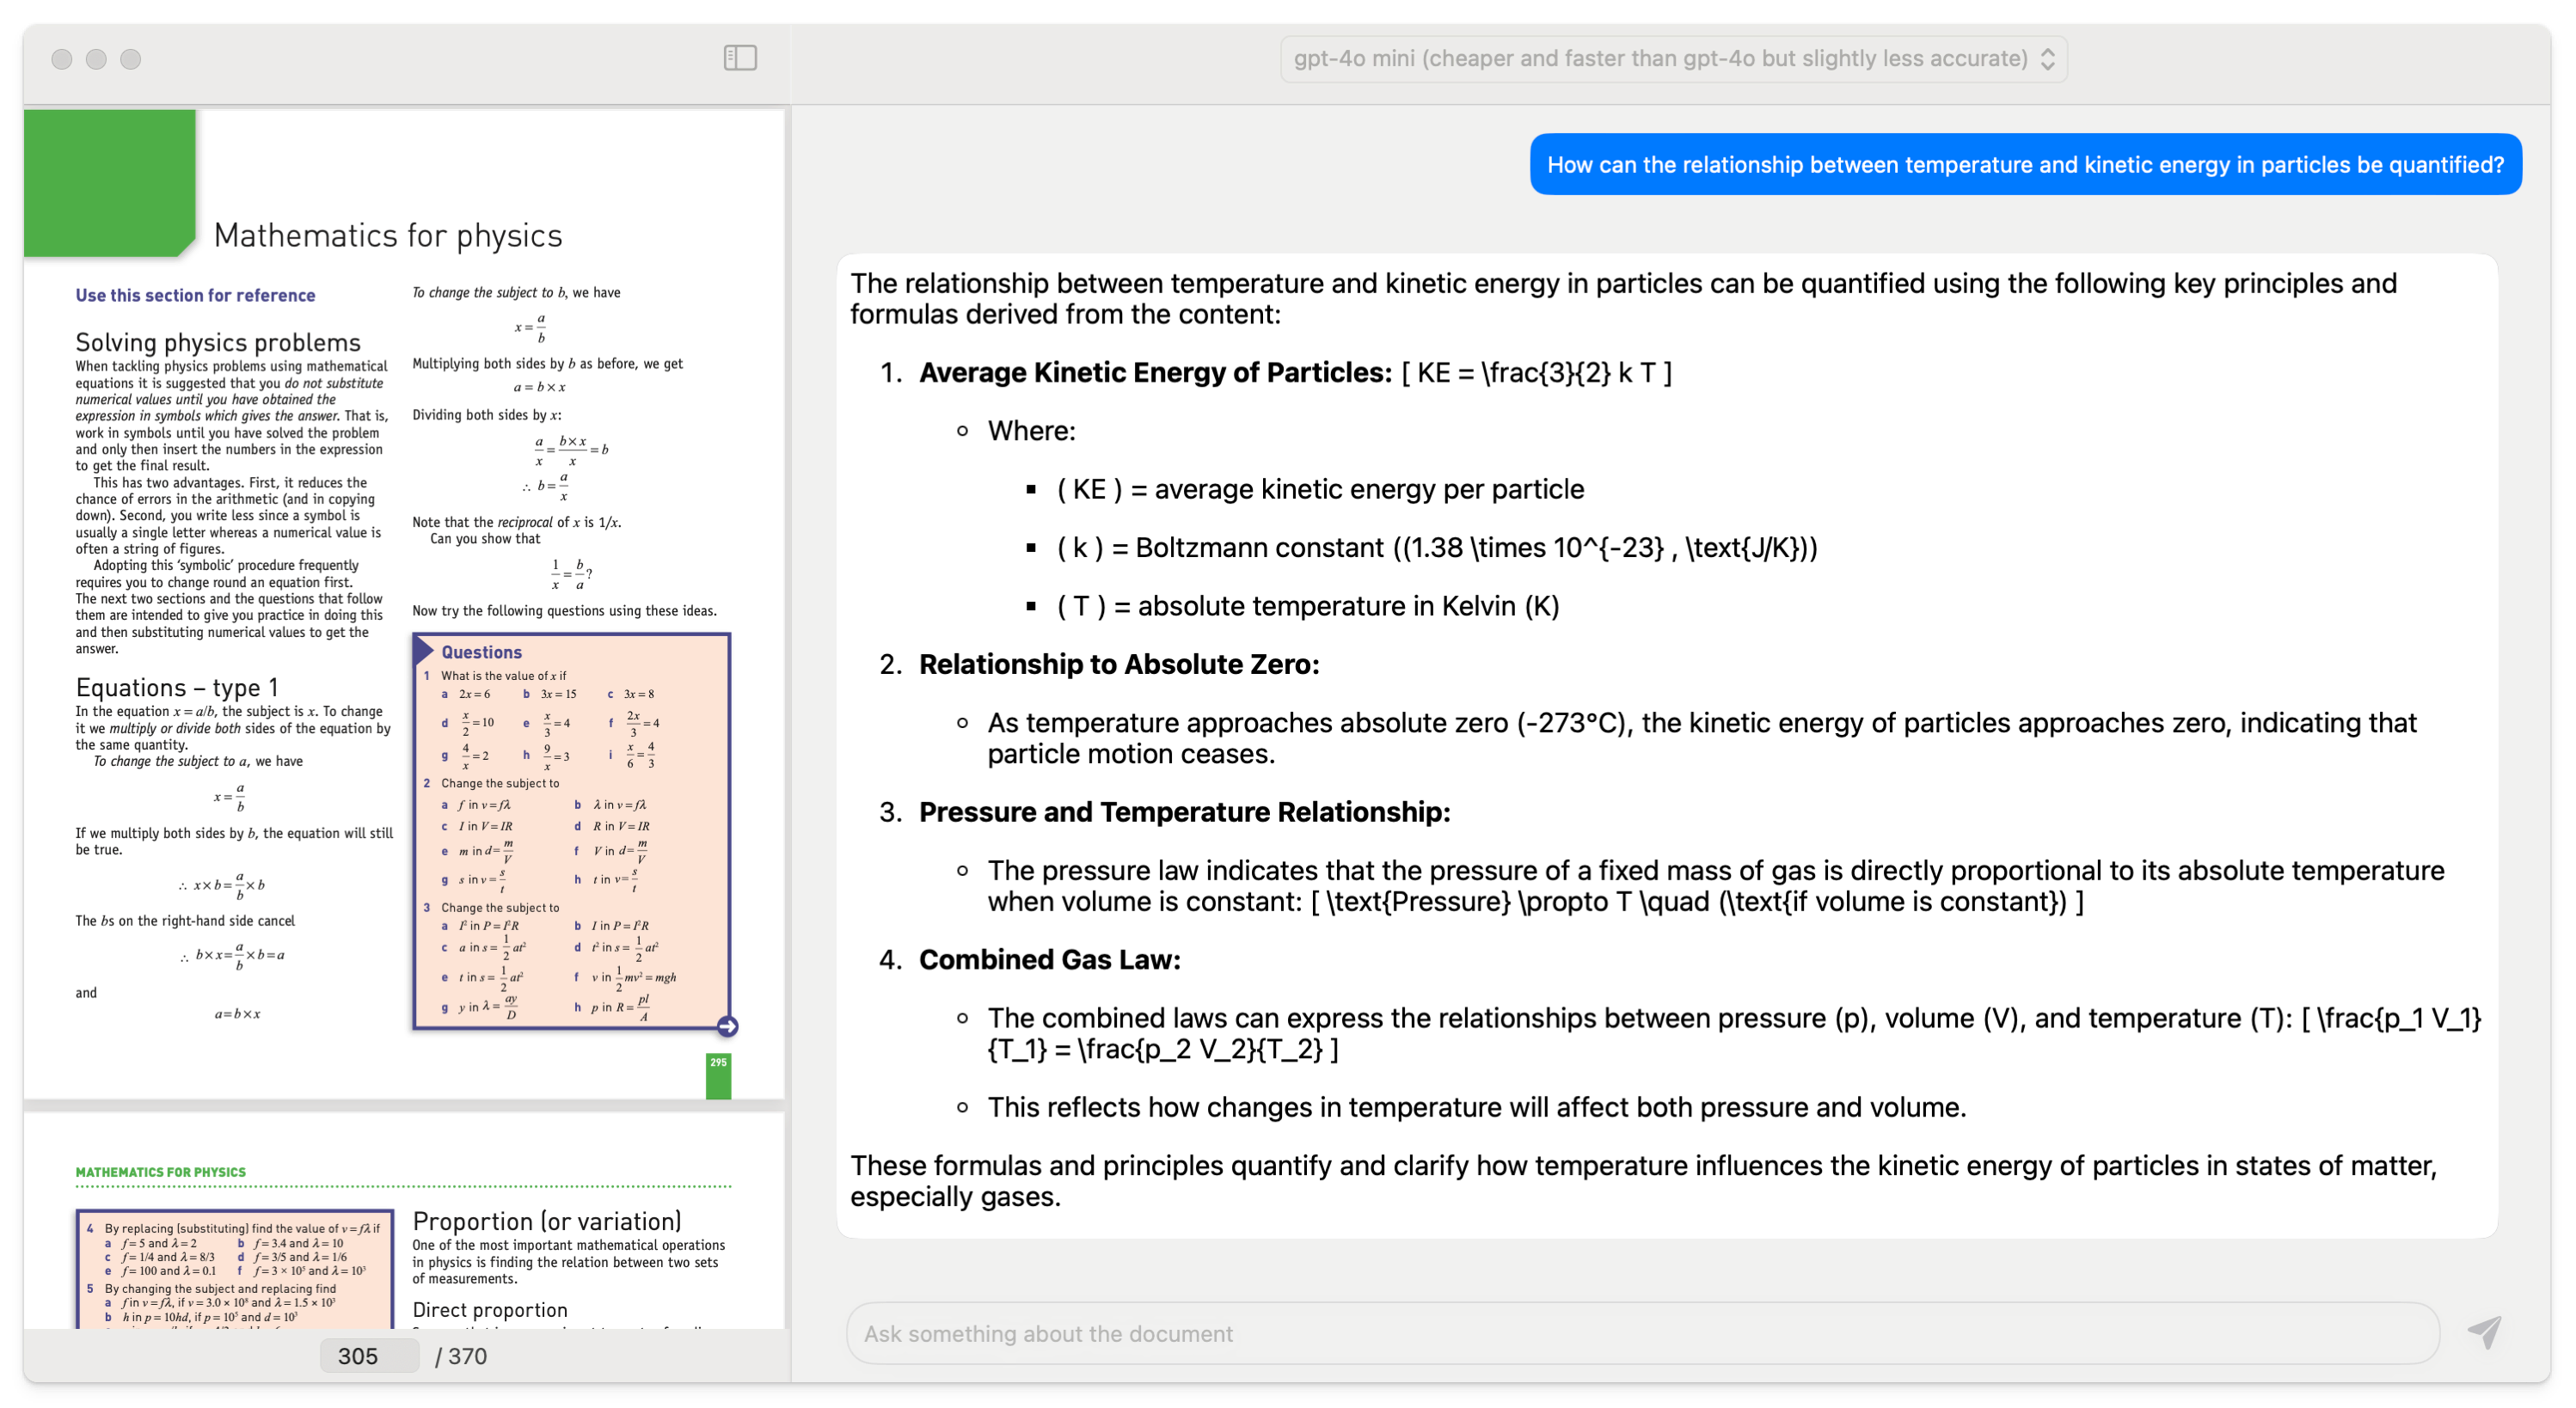
Task: Click 'Average Kinetic Energy of Particles' in the response
Action: click(1154, 373)
